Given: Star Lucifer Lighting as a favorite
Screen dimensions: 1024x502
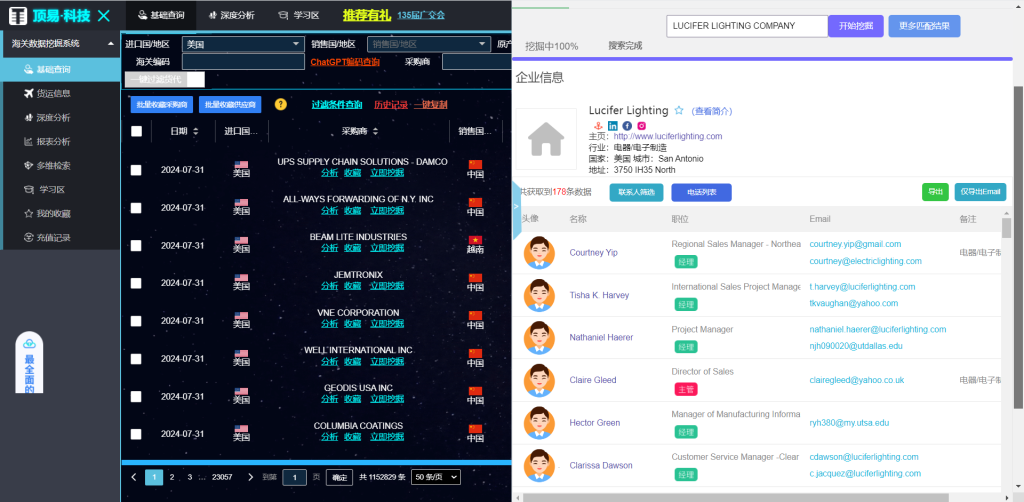Looking at the screenshot, I should coord(679,111).
